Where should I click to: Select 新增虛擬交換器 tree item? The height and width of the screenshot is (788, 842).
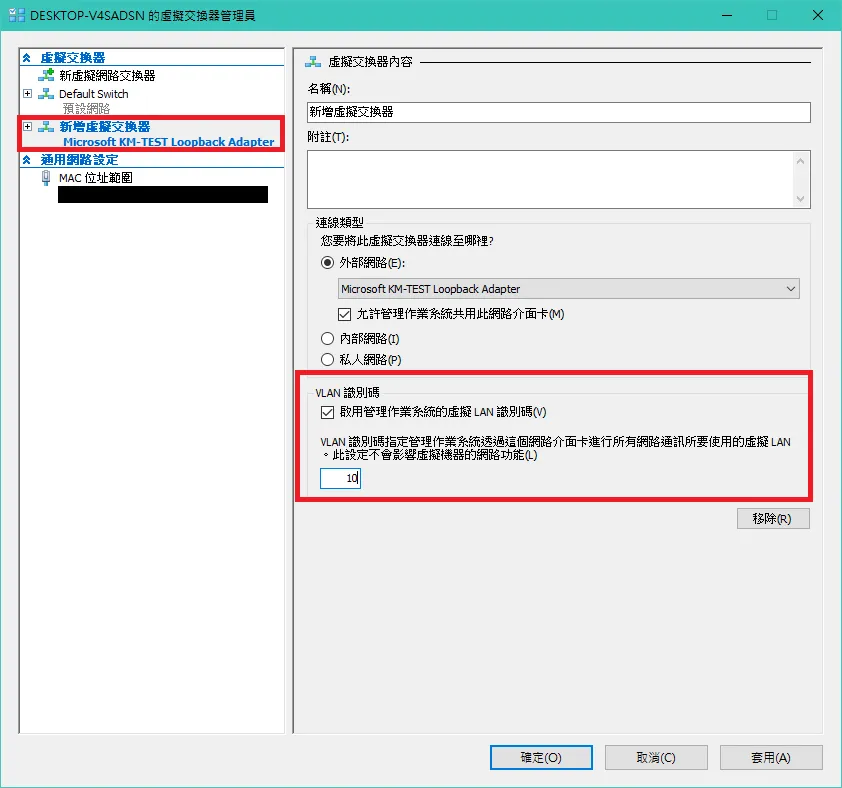point(105,127)
